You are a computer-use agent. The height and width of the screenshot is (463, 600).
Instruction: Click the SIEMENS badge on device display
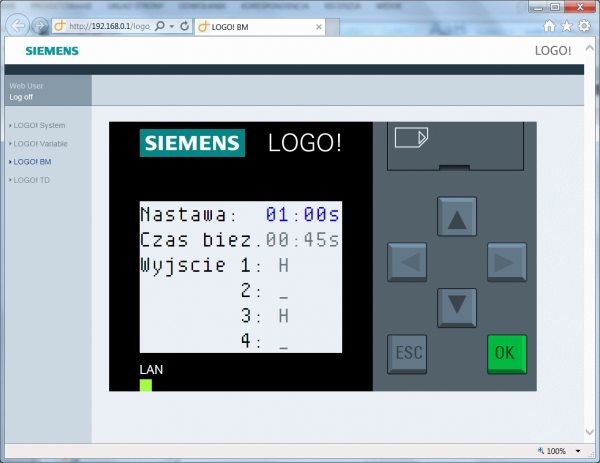tap(192, 143)
